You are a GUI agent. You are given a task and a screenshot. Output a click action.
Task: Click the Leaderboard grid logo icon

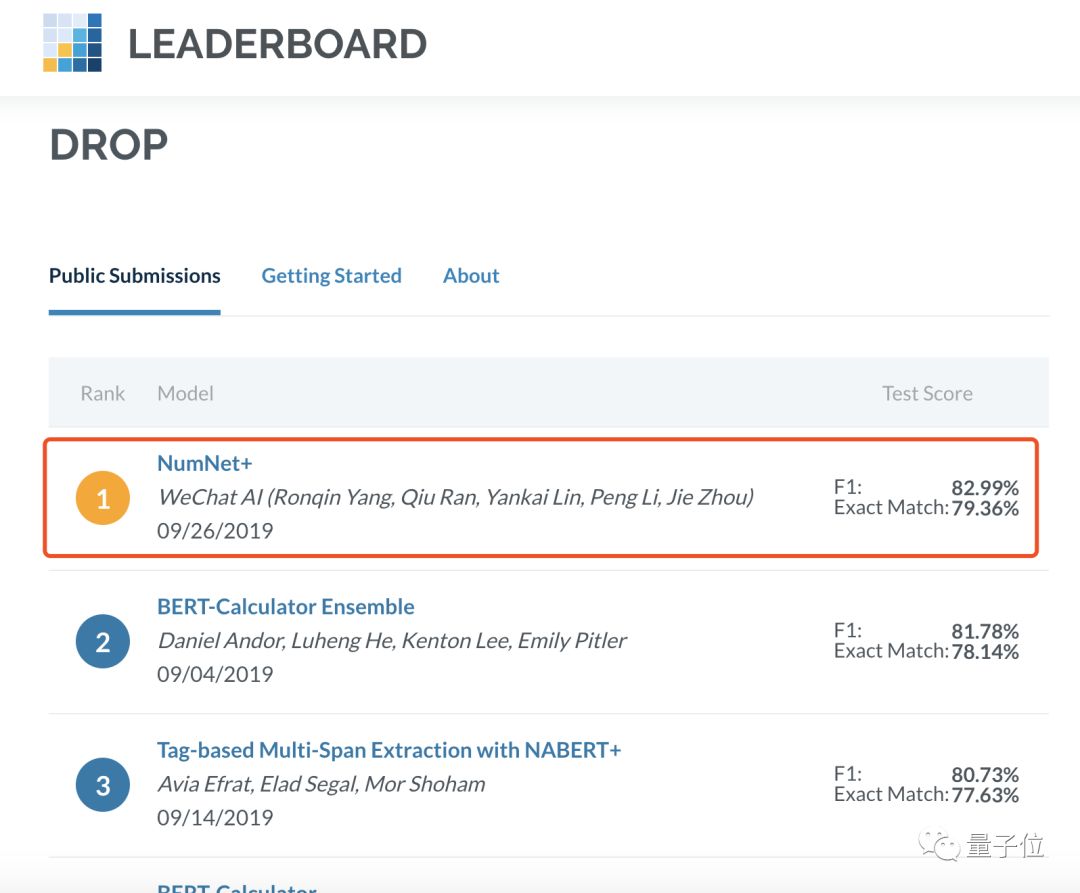72,43
